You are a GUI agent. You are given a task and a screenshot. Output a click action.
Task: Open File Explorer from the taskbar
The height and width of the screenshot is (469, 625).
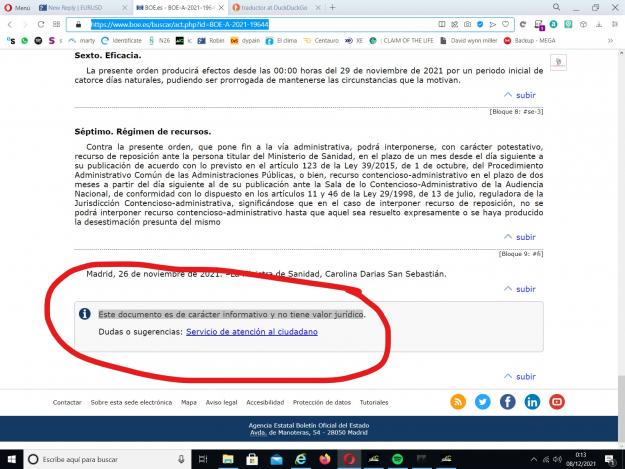(x=228, y=459)
